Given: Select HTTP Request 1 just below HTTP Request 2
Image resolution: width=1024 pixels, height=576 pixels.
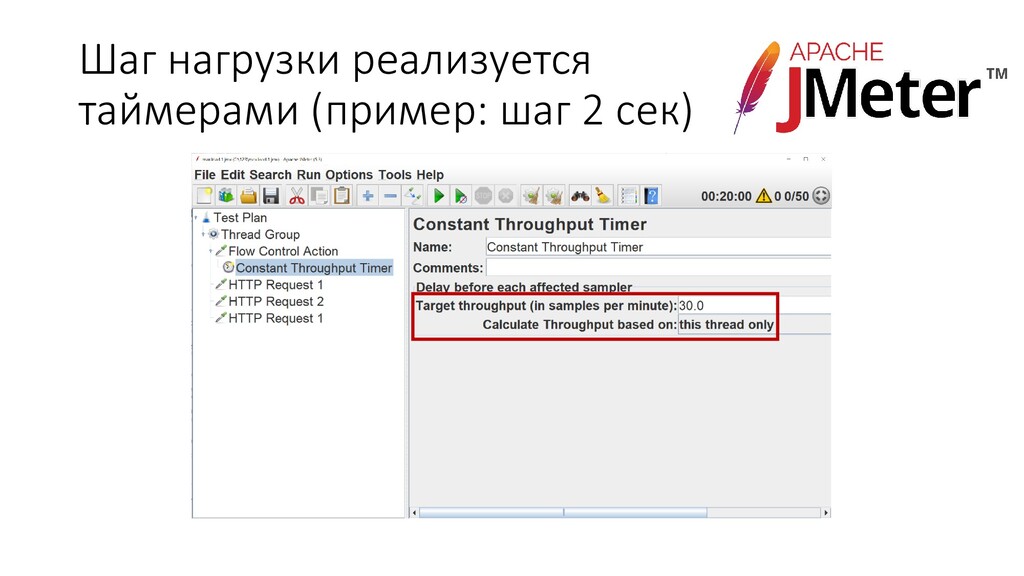Looking at the screenshot, I should click(276, 319).
